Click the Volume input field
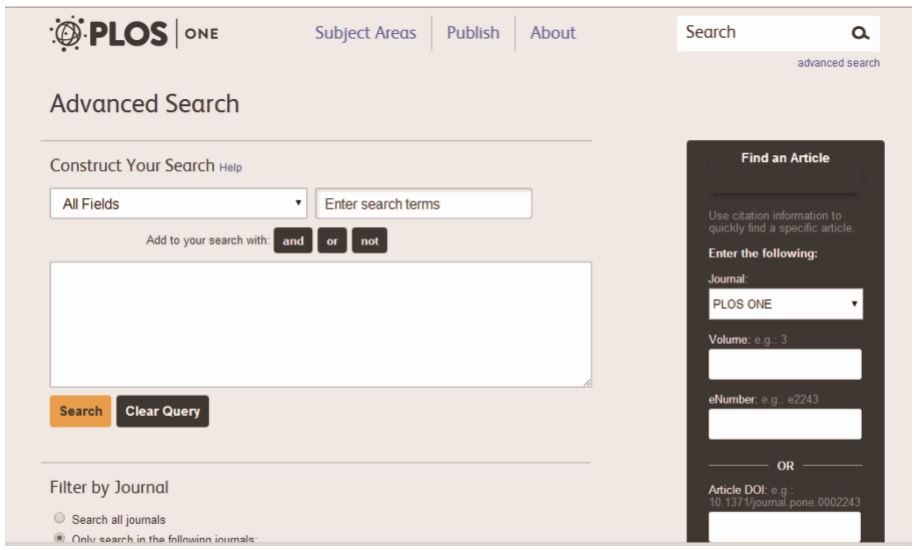 [x=785, y=364]
